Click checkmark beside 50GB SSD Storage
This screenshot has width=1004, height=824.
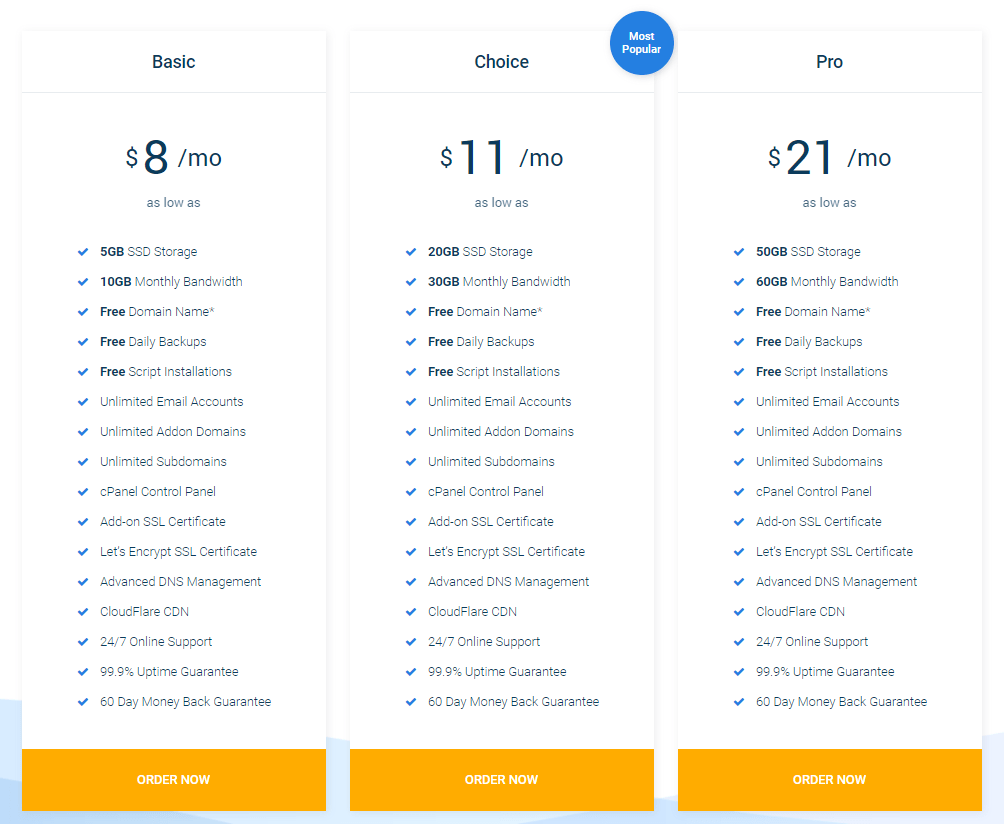pyautogui.click(x=739, y=252)
